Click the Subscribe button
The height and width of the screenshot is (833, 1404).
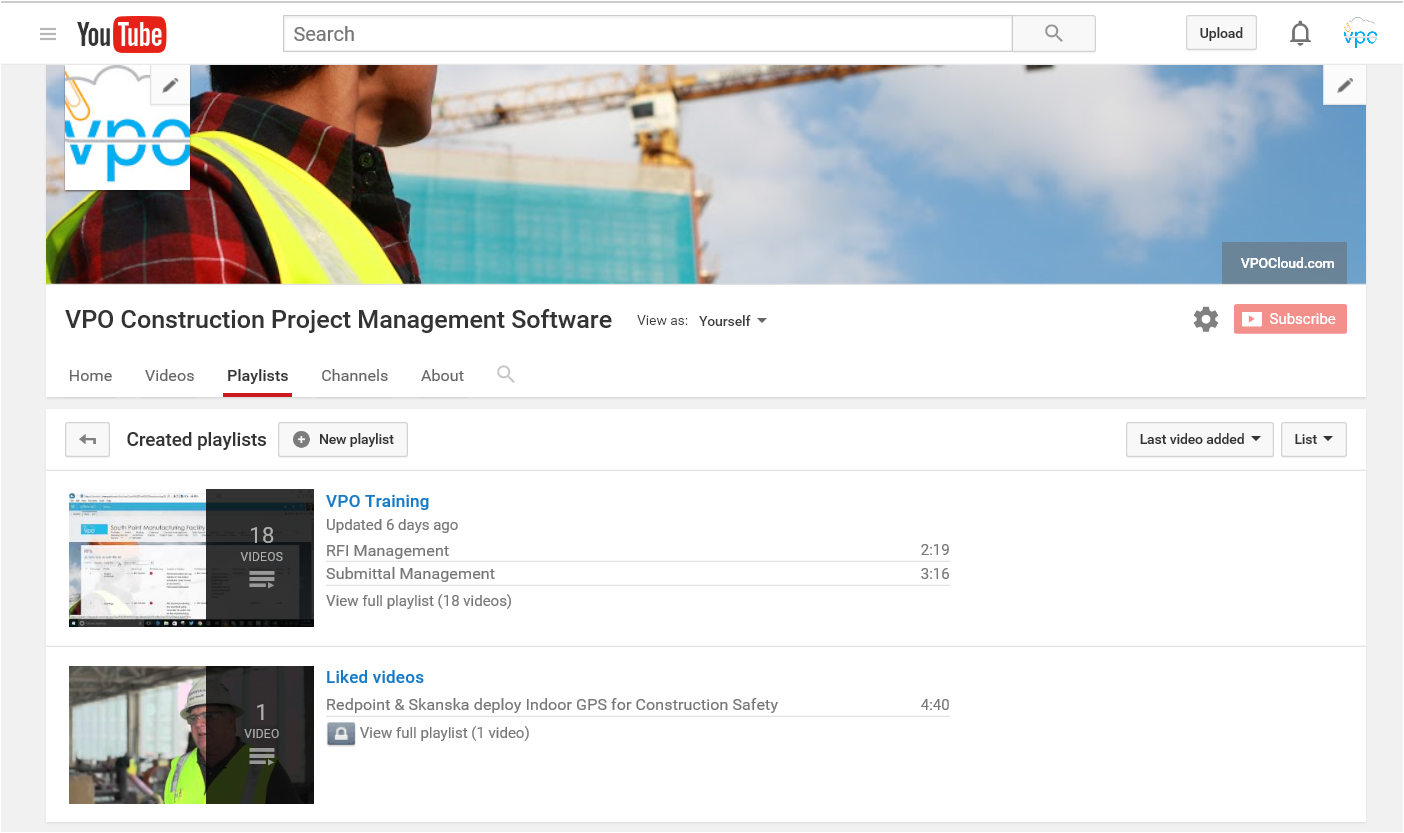pos(1290,318)
